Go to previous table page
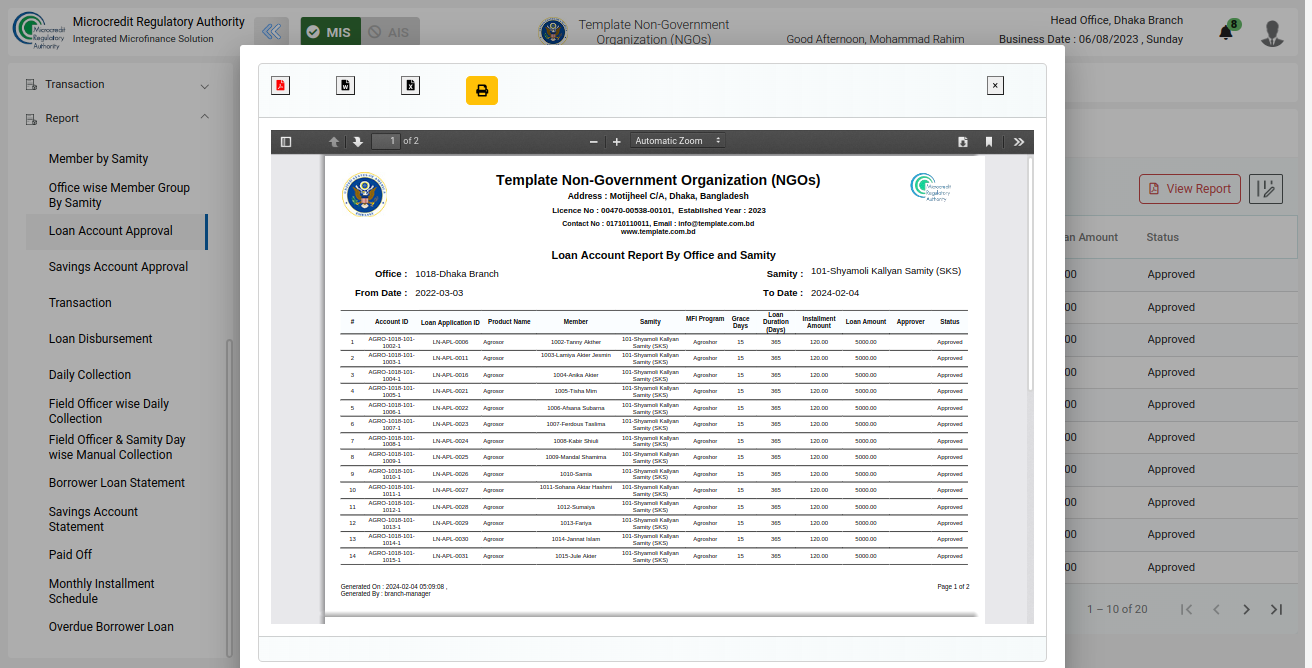Image resolution: width=1312 pixels, height=668 pixels. coord(1217,609)
